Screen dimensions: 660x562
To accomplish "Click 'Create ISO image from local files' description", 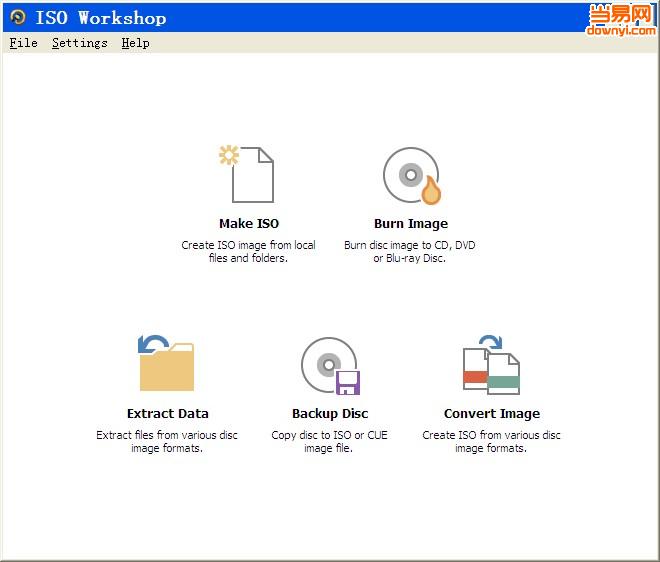I will click(248, 251).
